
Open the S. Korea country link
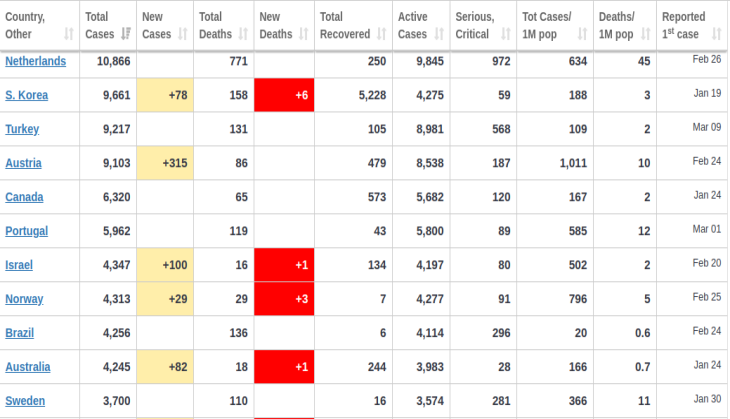pos(27,95)
